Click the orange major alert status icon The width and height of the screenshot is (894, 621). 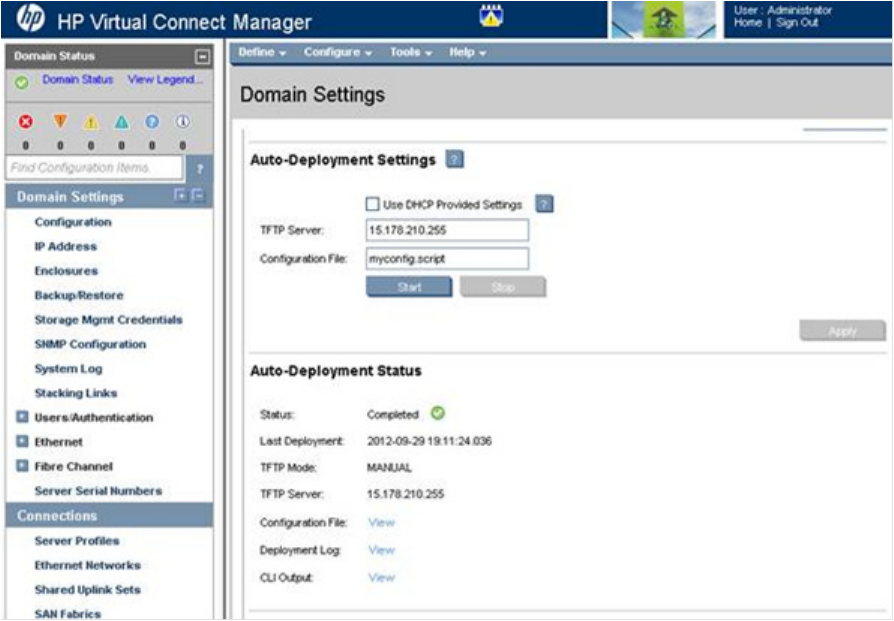pos(60,121)
